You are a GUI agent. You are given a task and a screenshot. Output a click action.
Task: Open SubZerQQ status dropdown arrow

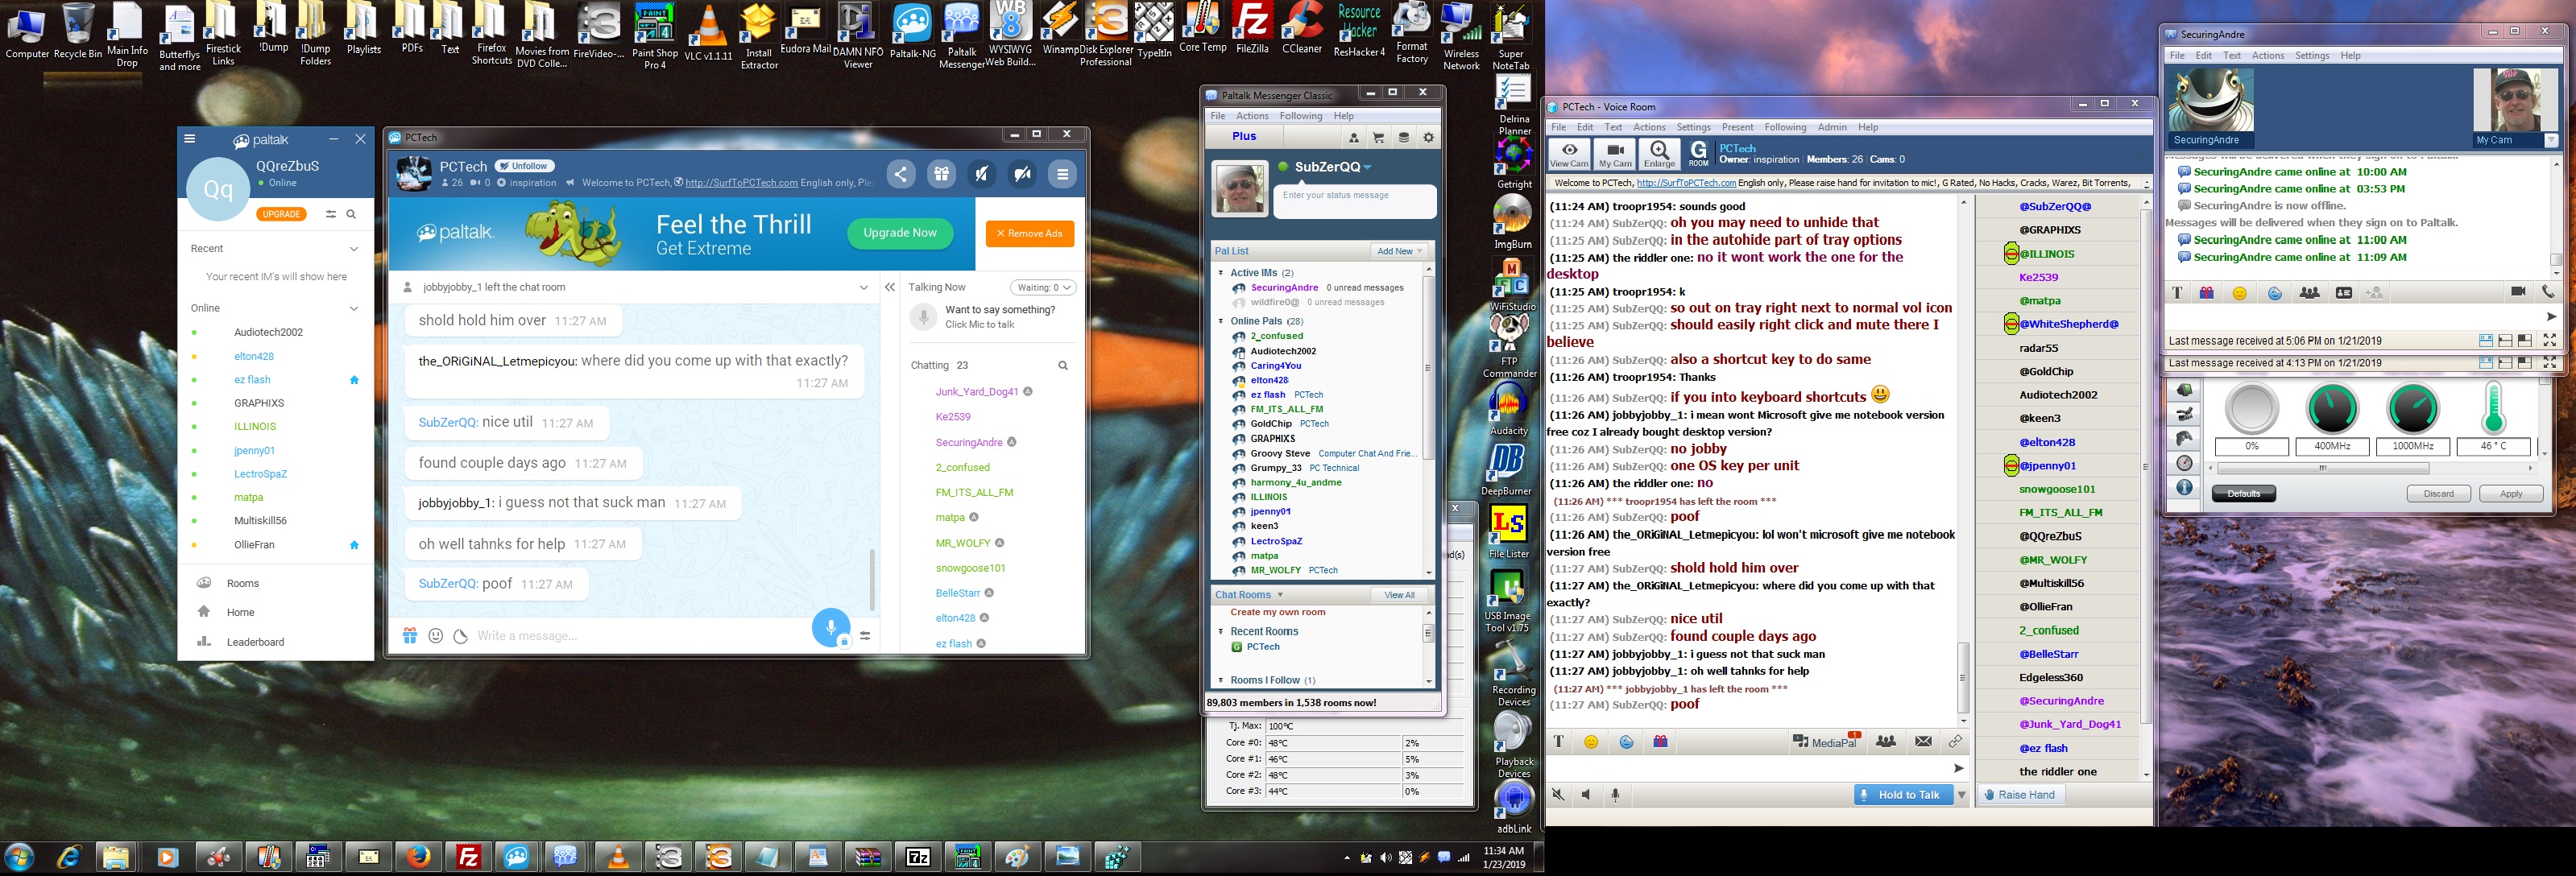[x=1368, y=167]
